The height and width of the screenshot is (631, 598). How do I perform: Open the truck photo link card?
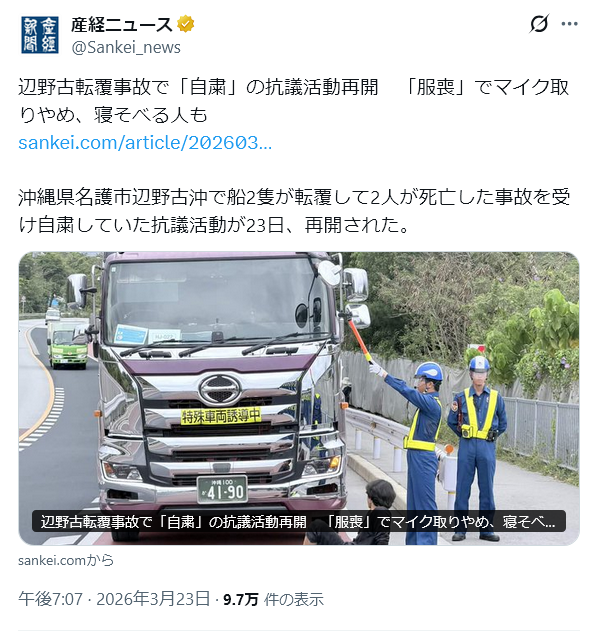point(299,398)
